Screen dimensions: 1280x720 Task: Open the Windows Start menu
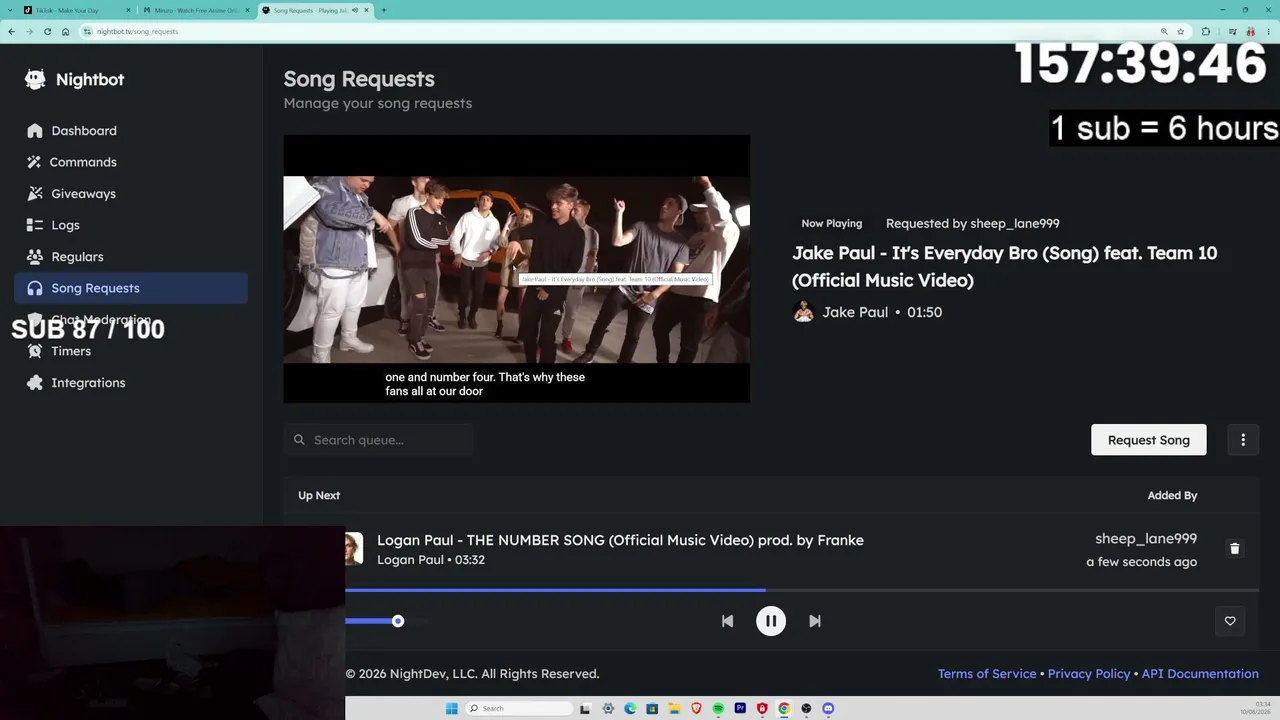coord(451,708)
